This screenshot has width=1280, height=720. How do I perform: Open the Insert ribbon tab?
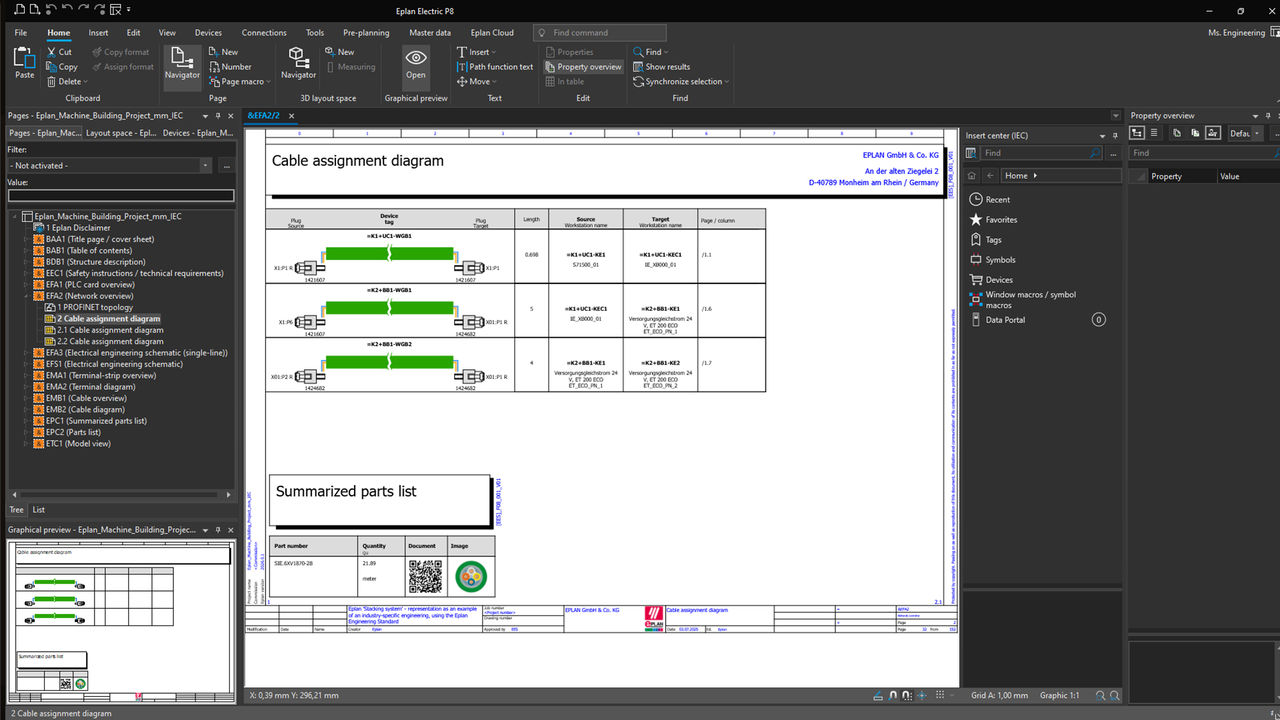[98, 33]
